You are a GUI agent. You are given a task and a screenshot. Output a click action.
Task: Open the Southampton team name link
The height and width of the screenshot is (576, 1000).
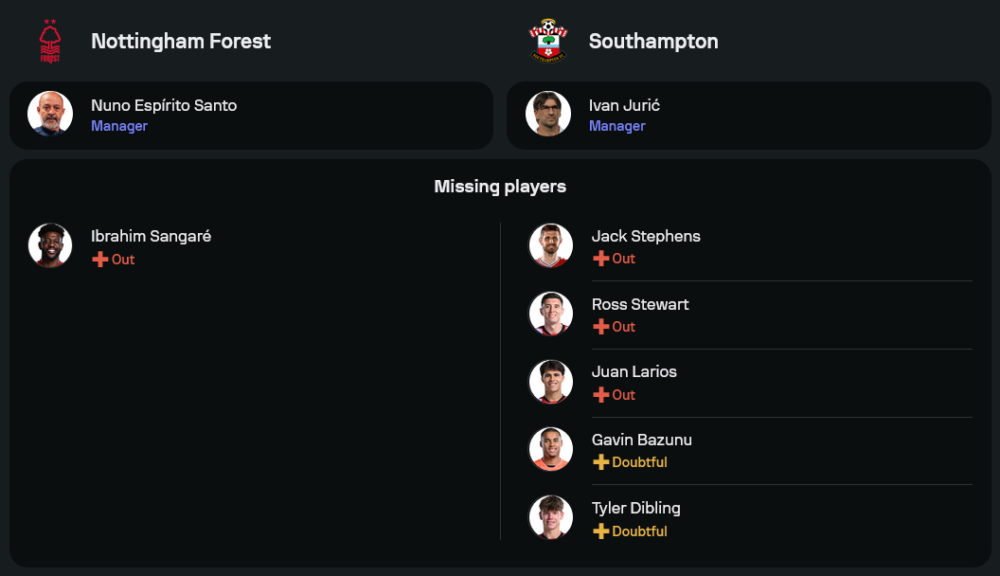click(x=653, y=42)
